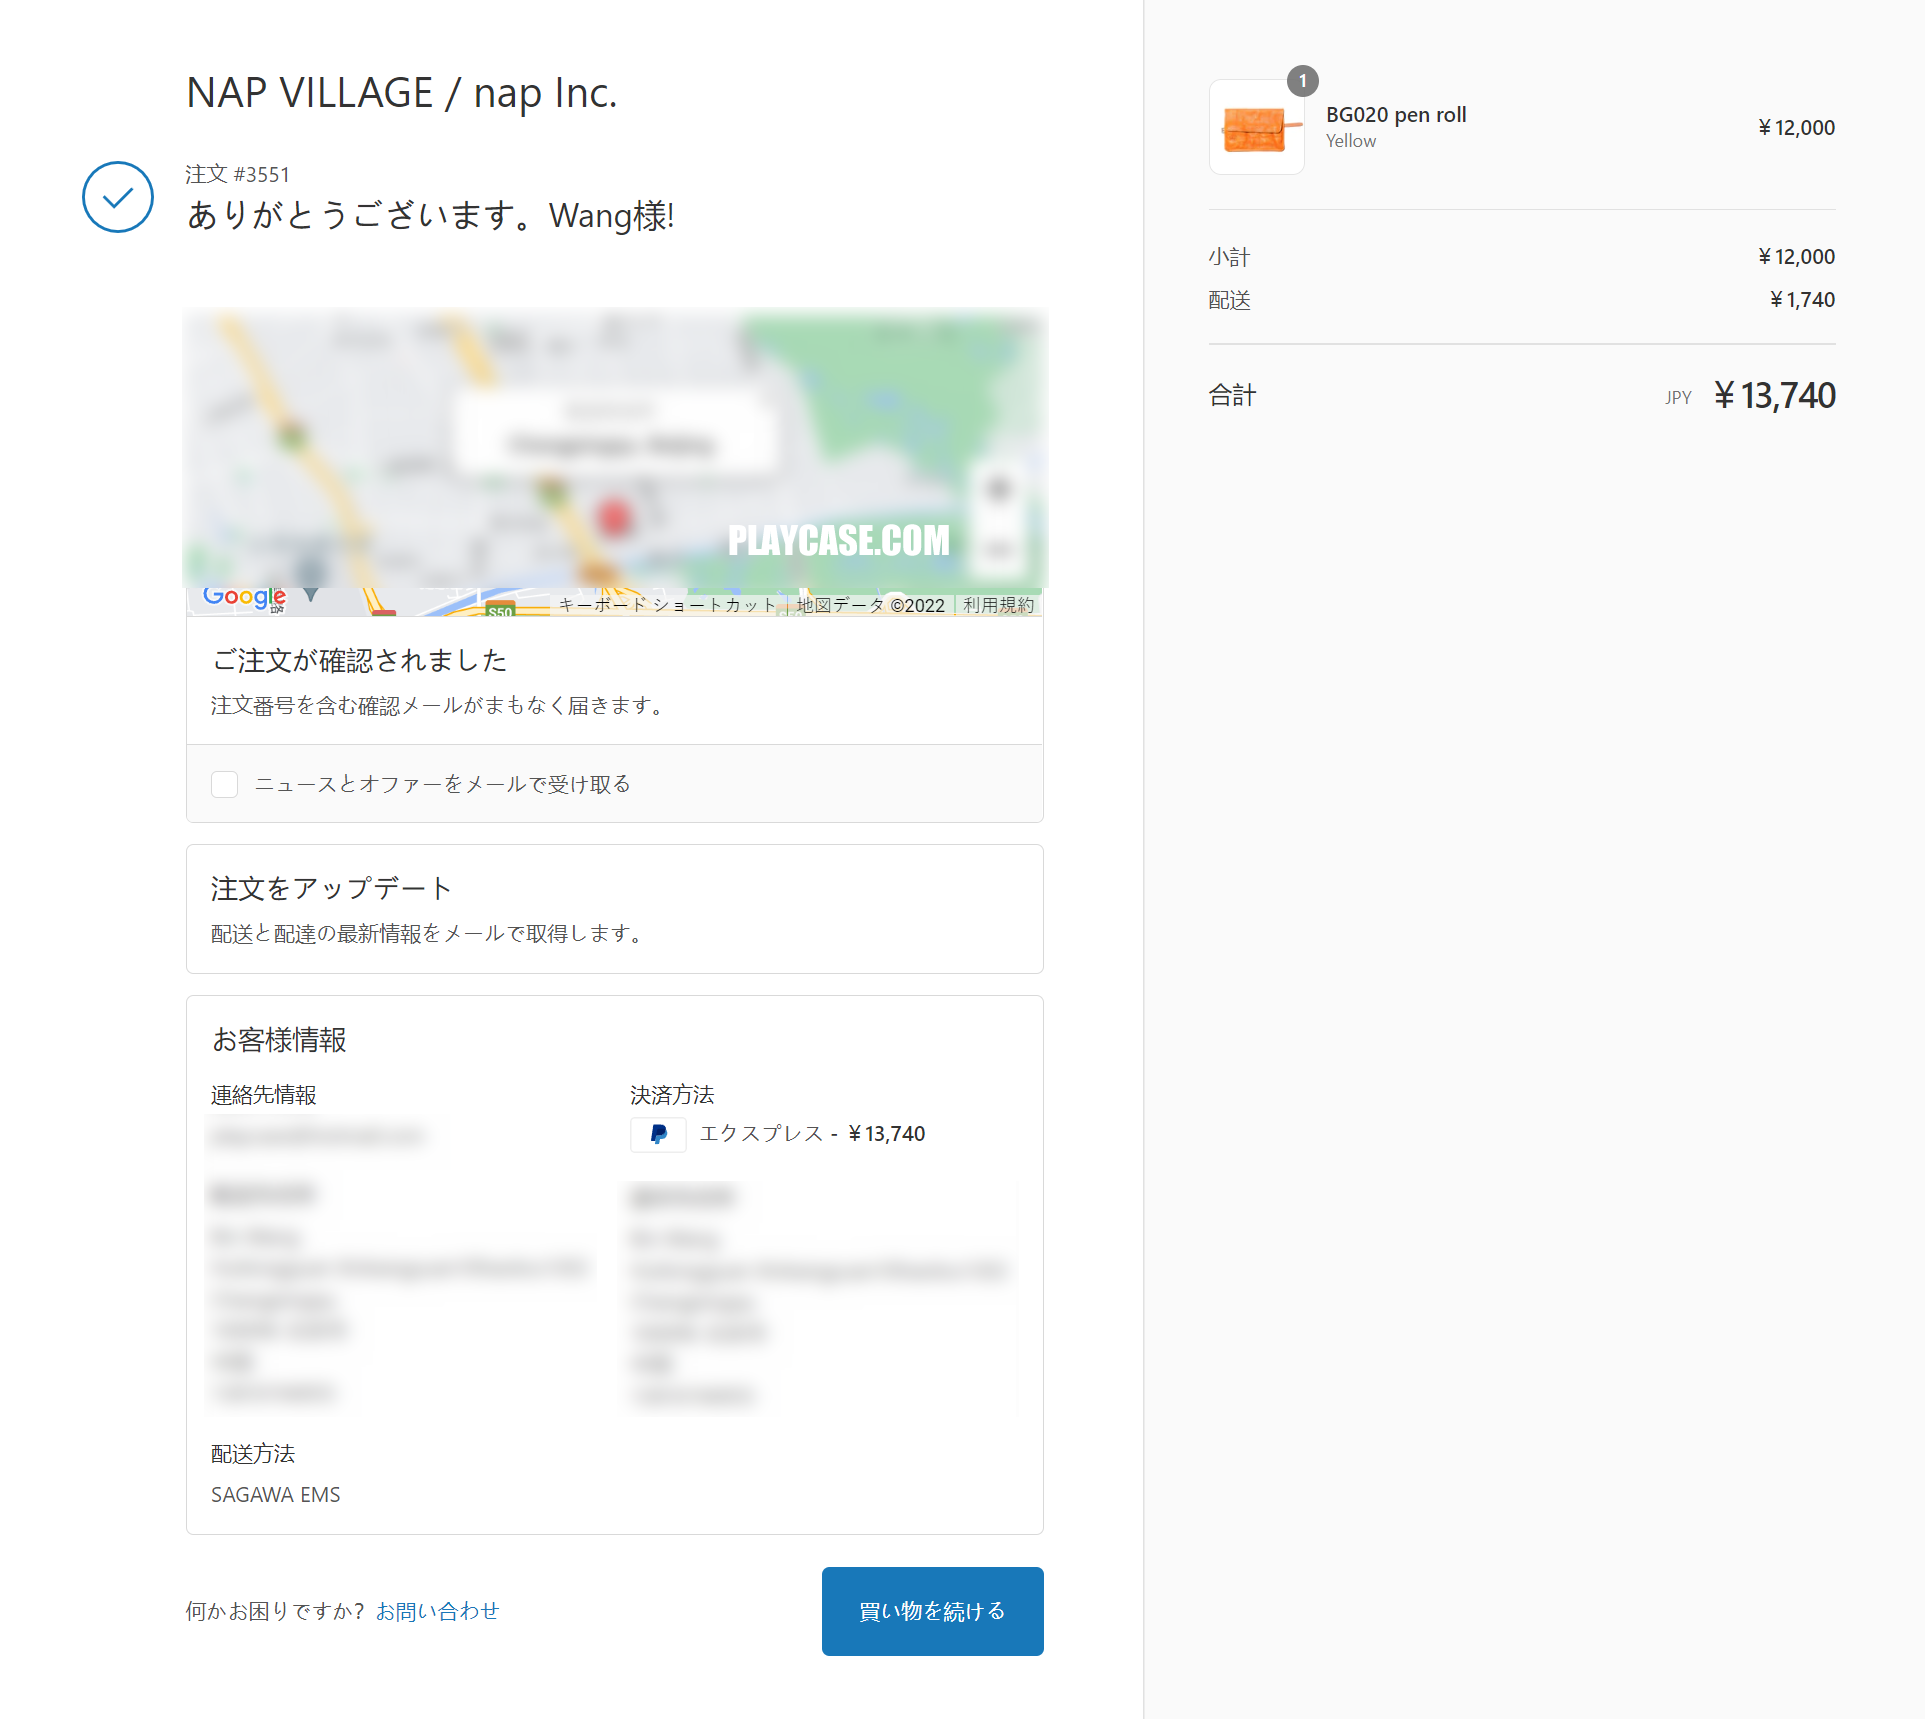Click the BG020 pen roll product name

pos(1396,115)
